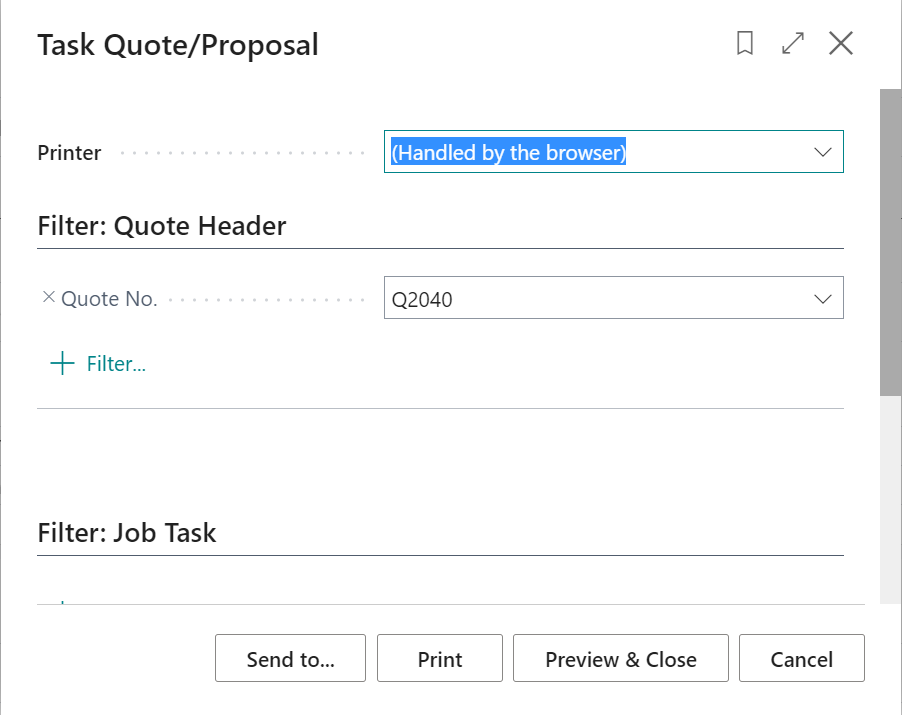Click the 'Filter: Quote Header' section heading
Screen dimensions: 902x715
click(162, 226)
